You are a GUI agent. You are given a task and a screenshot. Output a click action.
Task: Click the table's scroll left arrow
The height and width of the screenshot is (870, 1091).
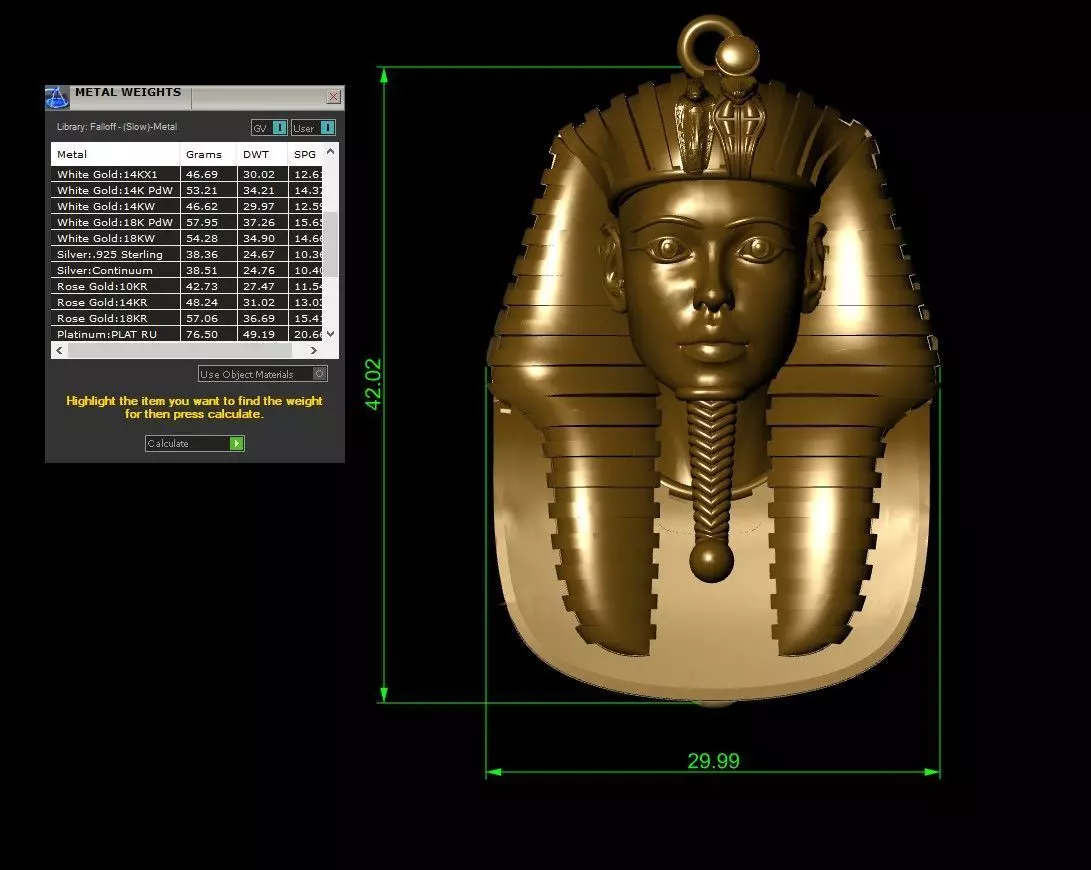click(x=59, y=351)
